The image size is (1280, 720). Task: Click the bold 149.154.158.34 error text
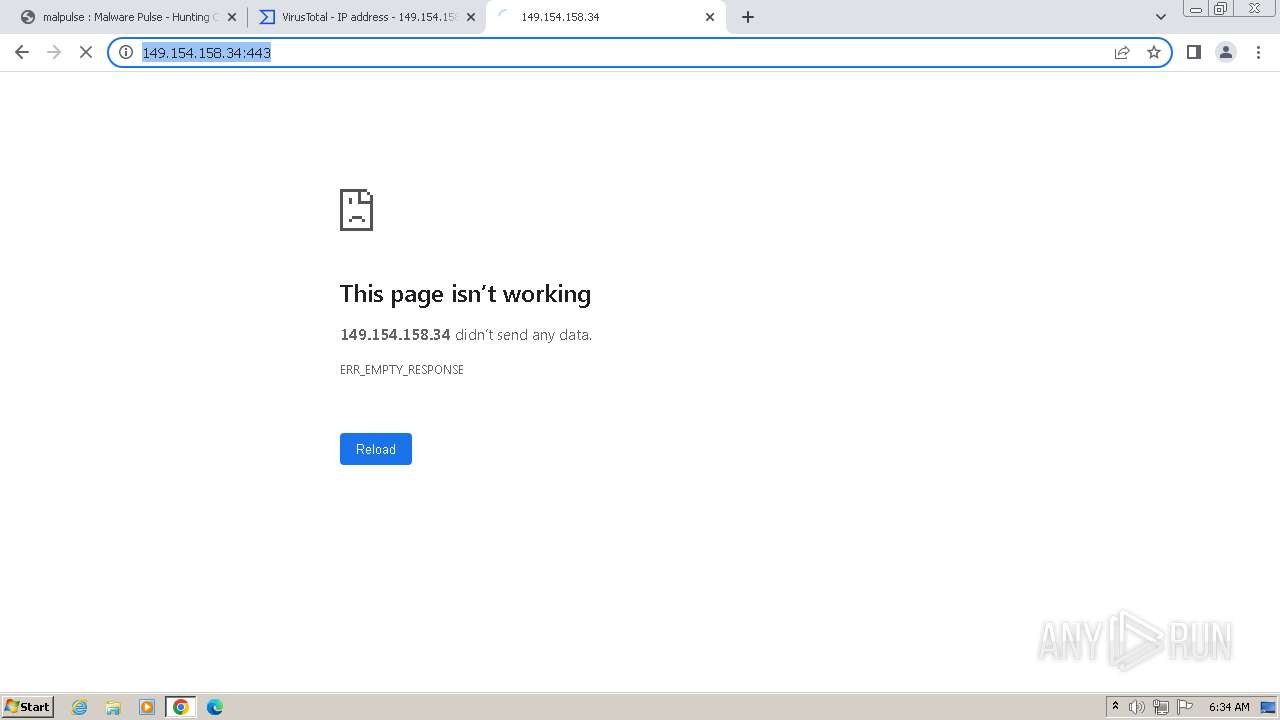pyautogui.click(x=395, y=335)
